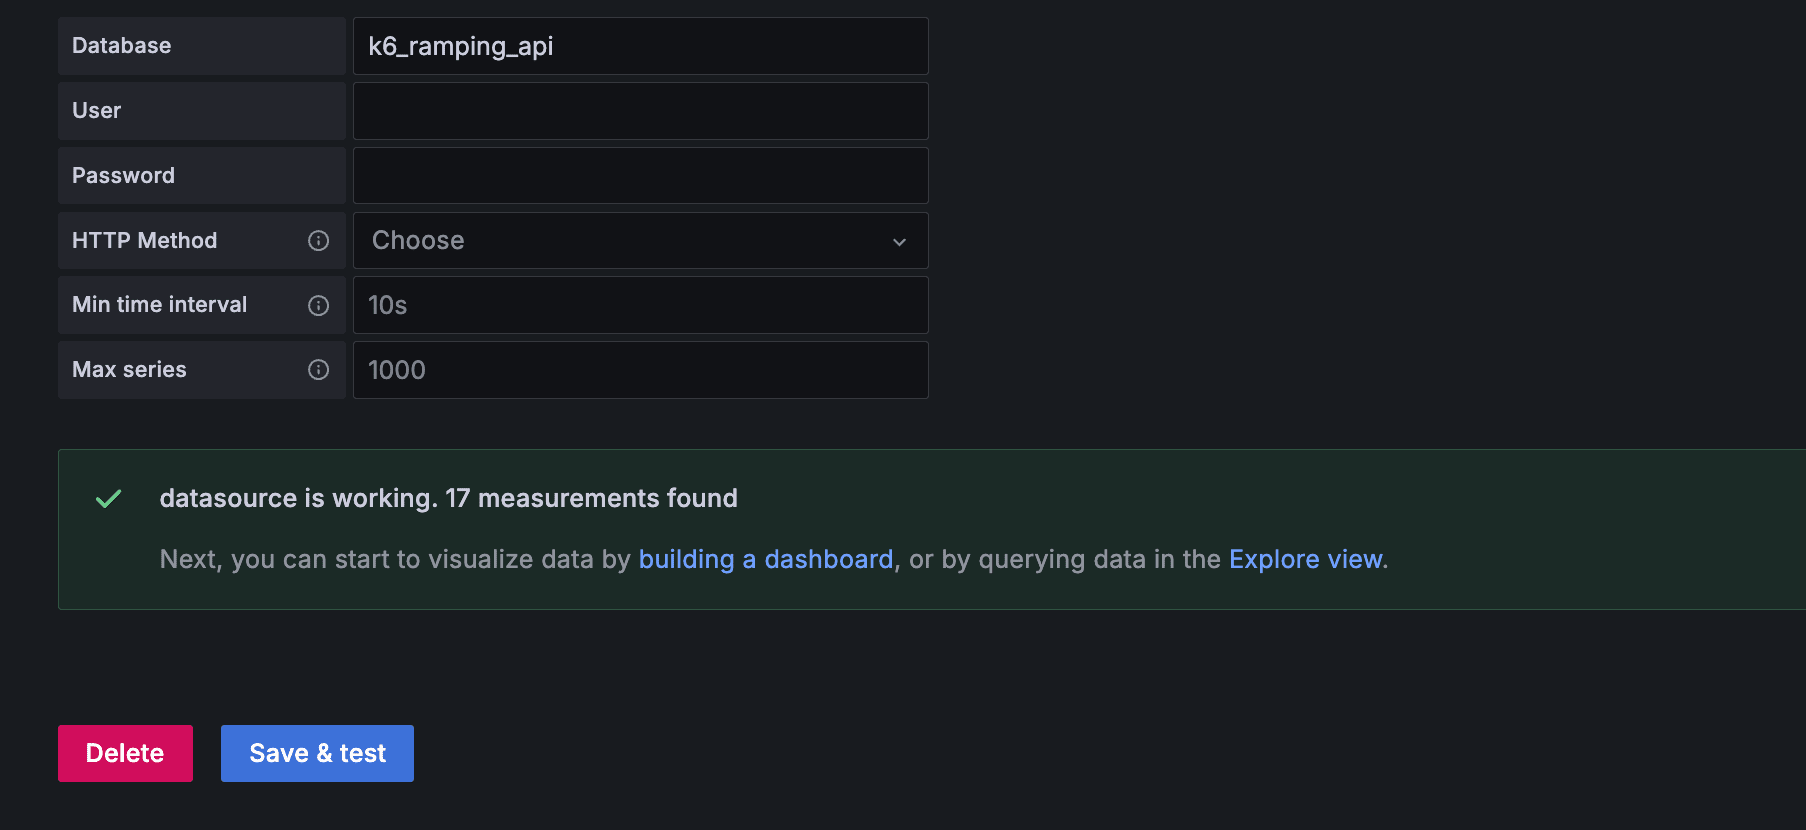Click the User field label
The image size is (1806, 830).
click(x=97, y=111)
